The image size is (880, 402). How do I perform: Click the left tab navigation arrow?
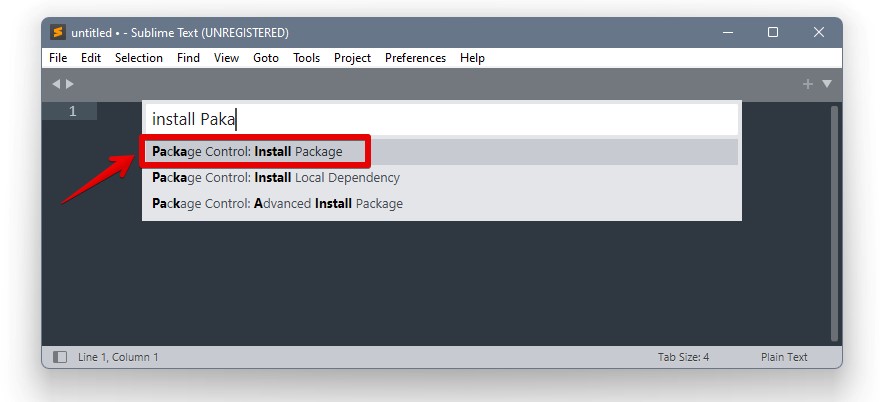pyautogui.click(x=56, y=84)
